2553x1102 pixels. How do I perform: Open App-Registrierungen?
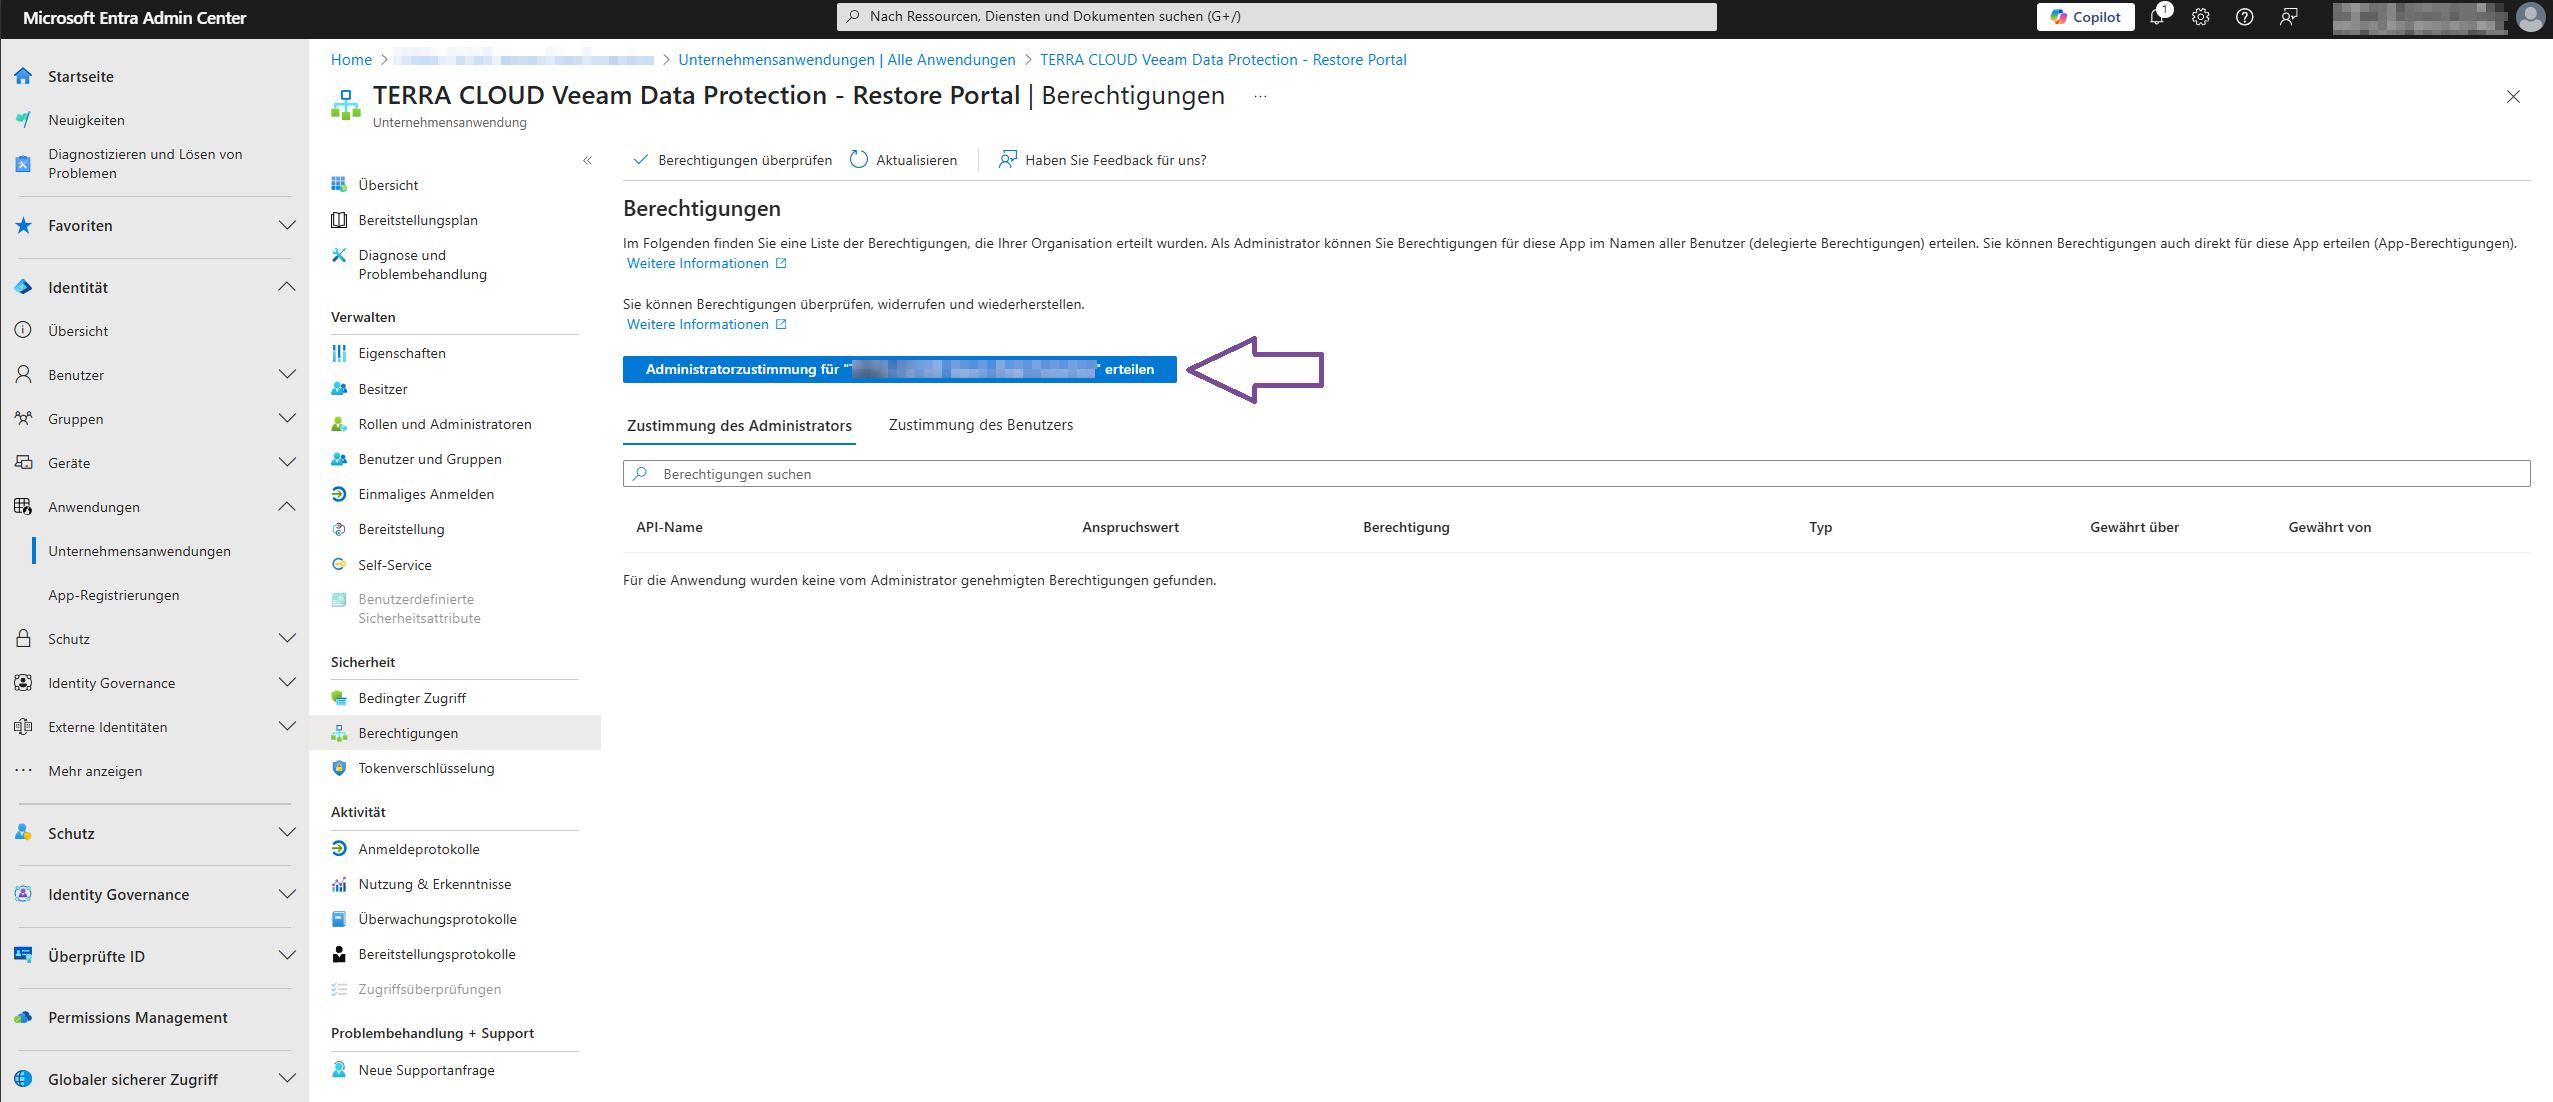pos(114,595)
